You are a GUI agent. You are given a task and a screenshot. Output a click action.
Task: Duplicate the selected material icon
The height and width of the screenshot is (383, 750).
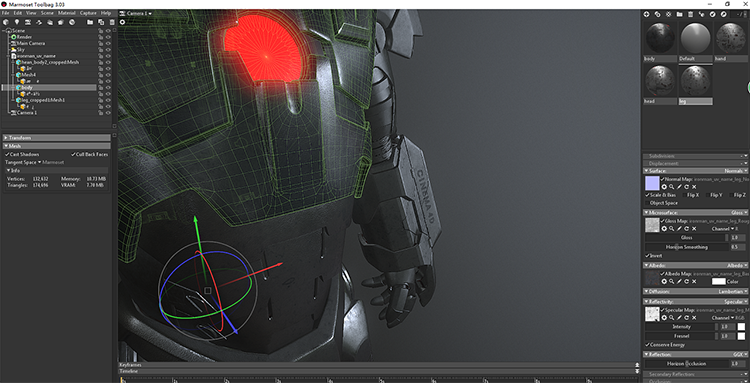point(657,14)
